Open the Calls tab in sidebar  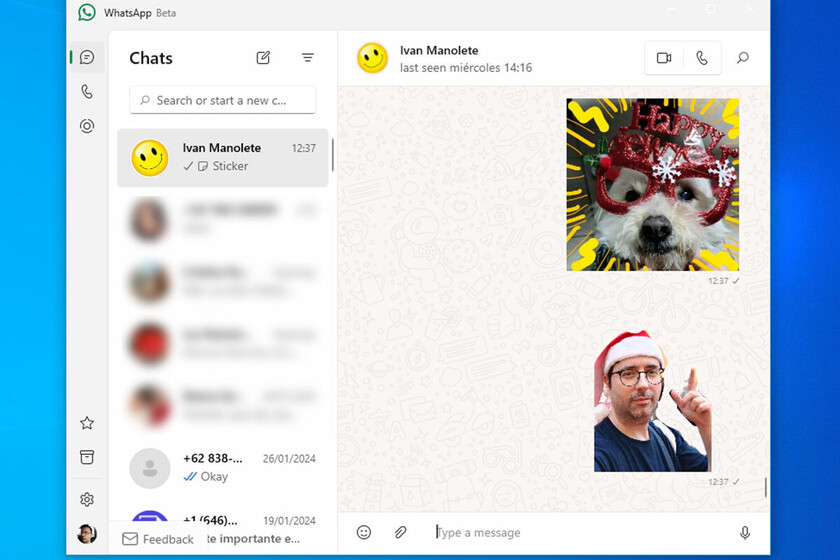click(87, 92)
